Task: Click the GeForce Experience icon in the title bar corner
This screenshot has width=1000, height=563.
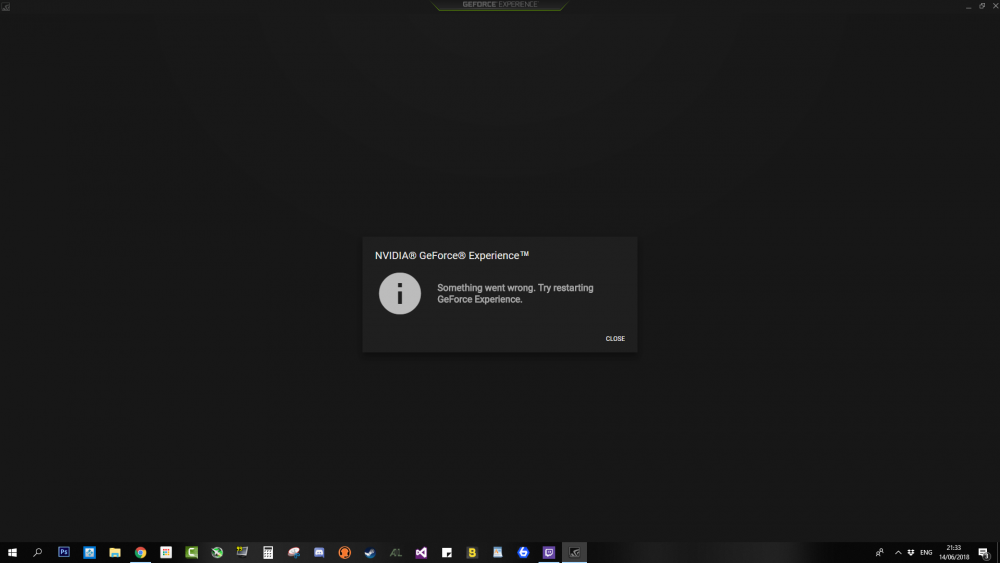Action: click(x=6, y=6)
